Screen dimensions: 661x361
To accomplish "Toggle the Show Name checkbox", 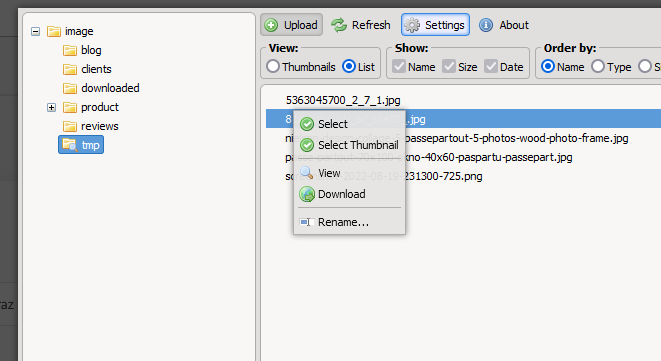I will click(x=399, y=66).
